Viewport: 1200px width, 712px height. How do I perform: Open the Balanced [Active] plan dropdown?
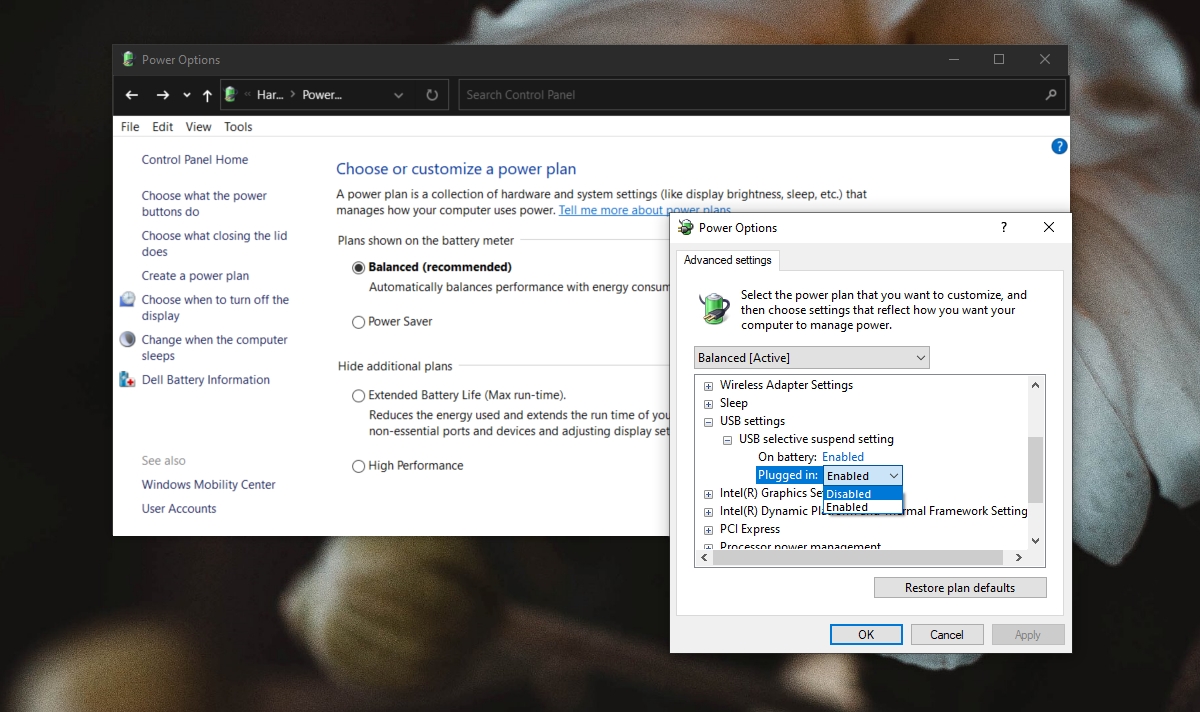click(x=811, y=357)
